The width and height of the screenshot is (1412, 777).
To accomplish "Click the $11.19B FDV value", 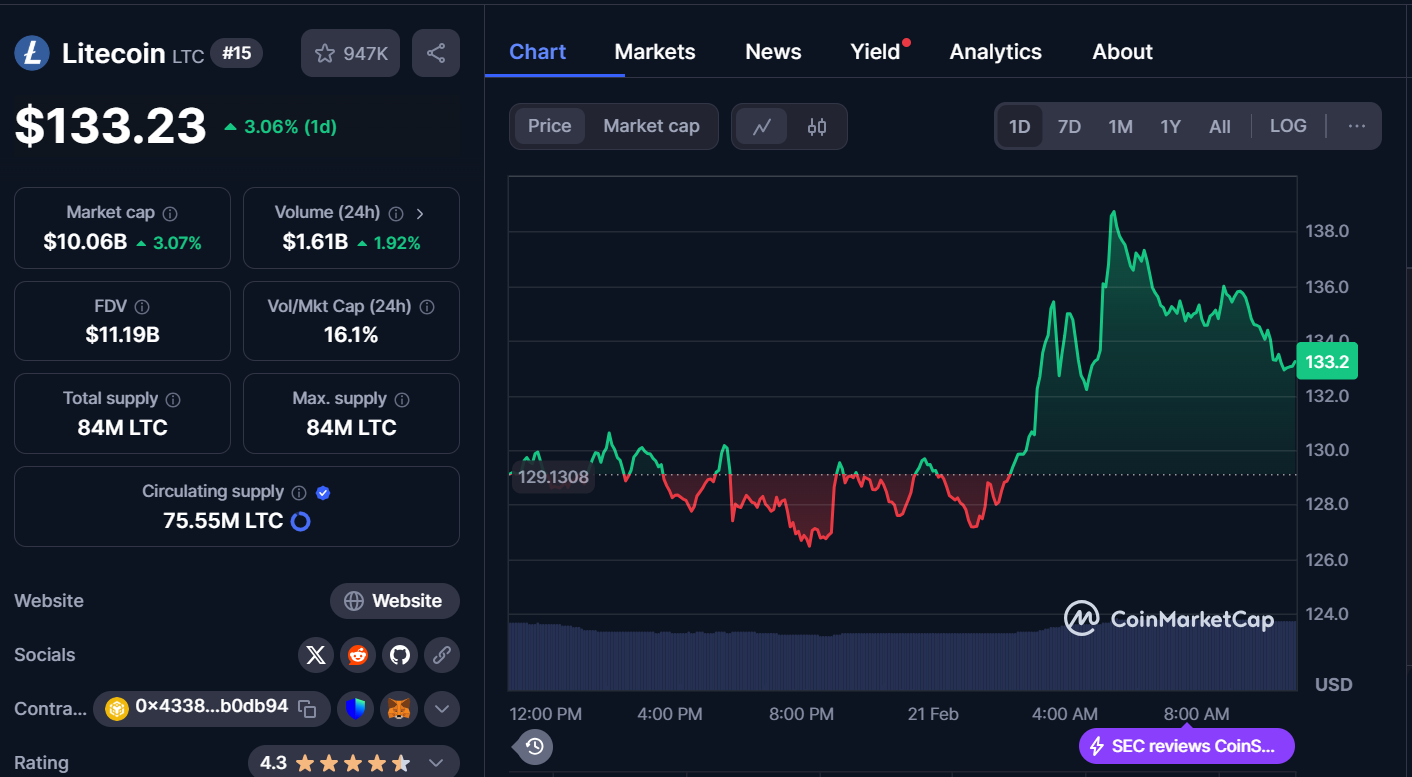I will pos(122,334).
